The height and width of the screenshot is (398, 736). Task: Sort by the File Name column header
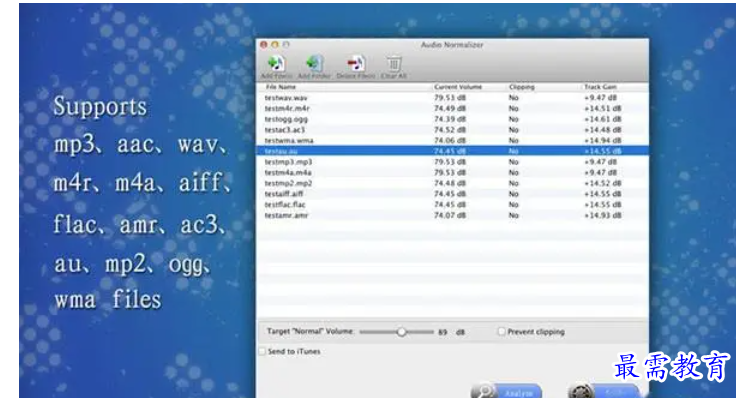pos(281,87)
